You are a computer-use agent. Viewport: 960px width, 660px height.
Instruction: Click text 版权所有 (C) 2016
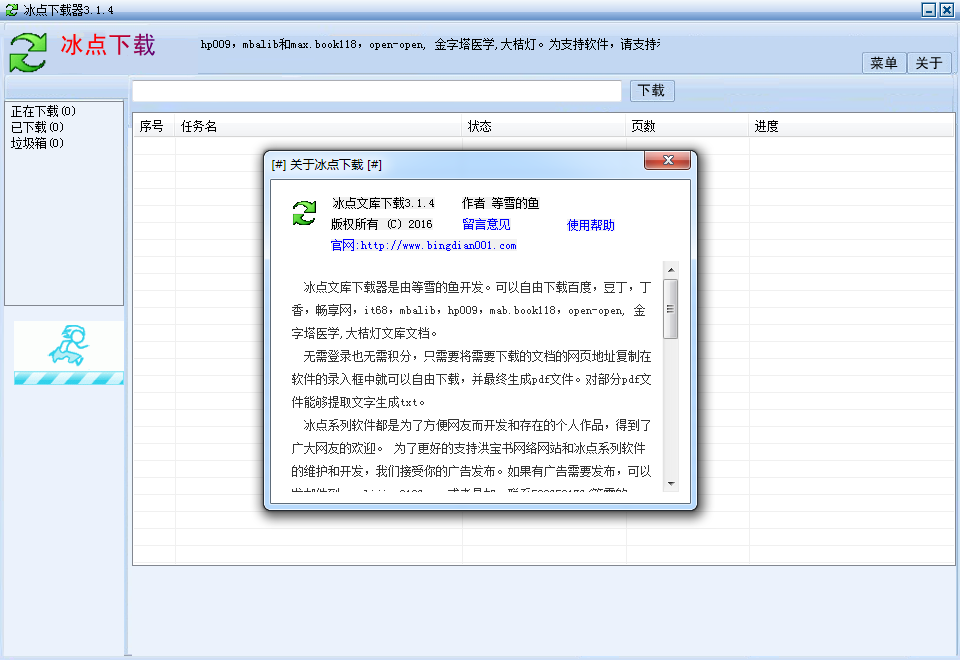point(381,224)
